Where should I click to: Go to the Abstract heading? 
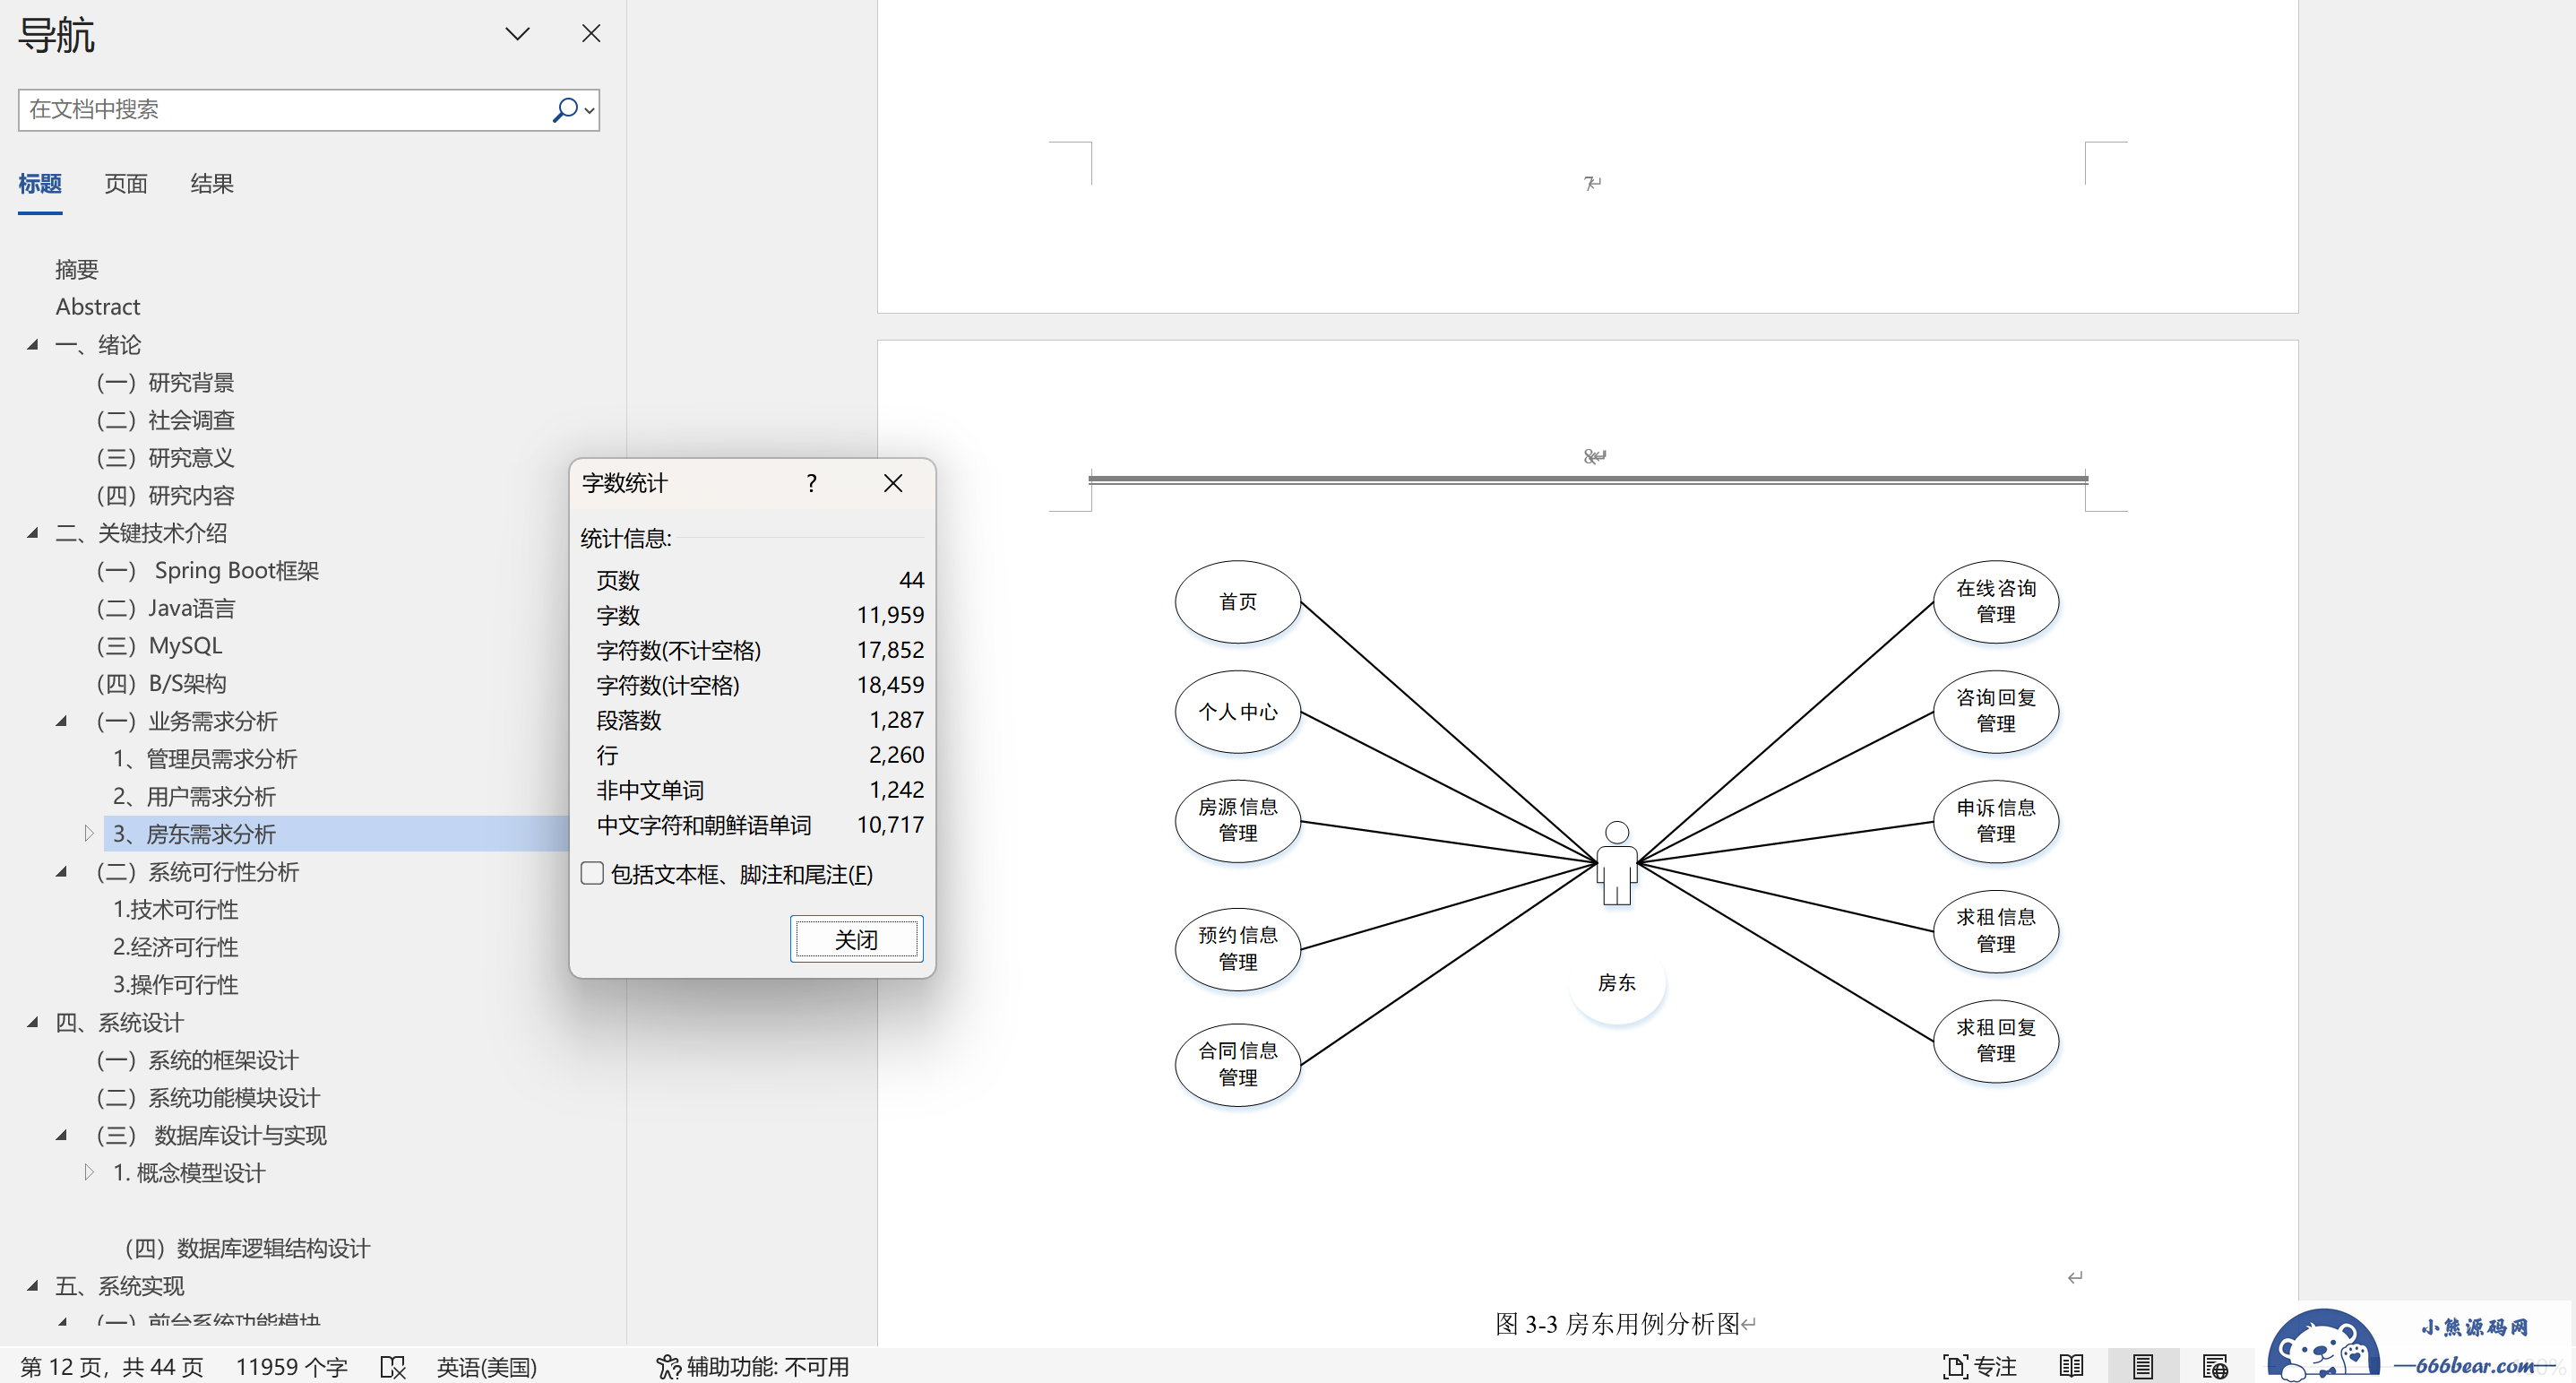[x=98, y=307]
